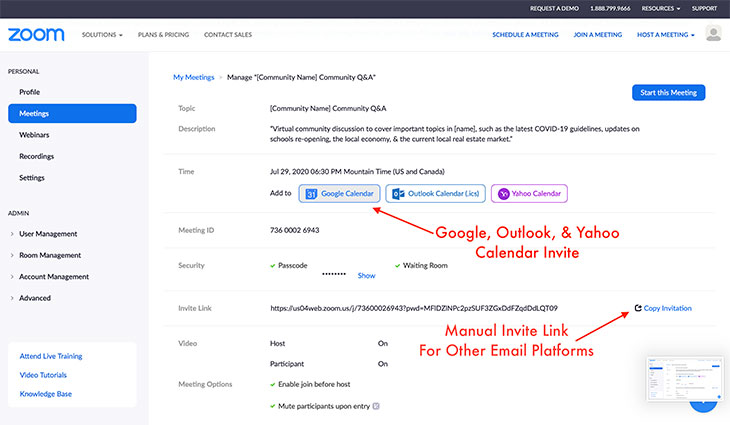Screen dimensions: 730x425
Task: Add meeting to Outlook Calendar (.ics)
Action: pos(435,194)
